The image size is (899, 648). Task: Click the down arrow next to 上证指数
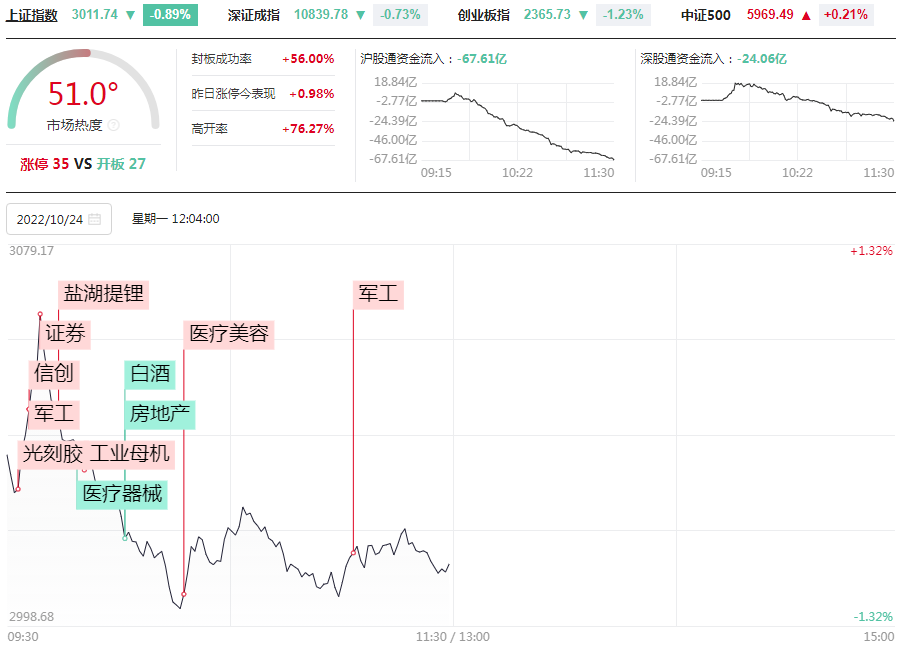pyautogui.click(x=130, y=15)
